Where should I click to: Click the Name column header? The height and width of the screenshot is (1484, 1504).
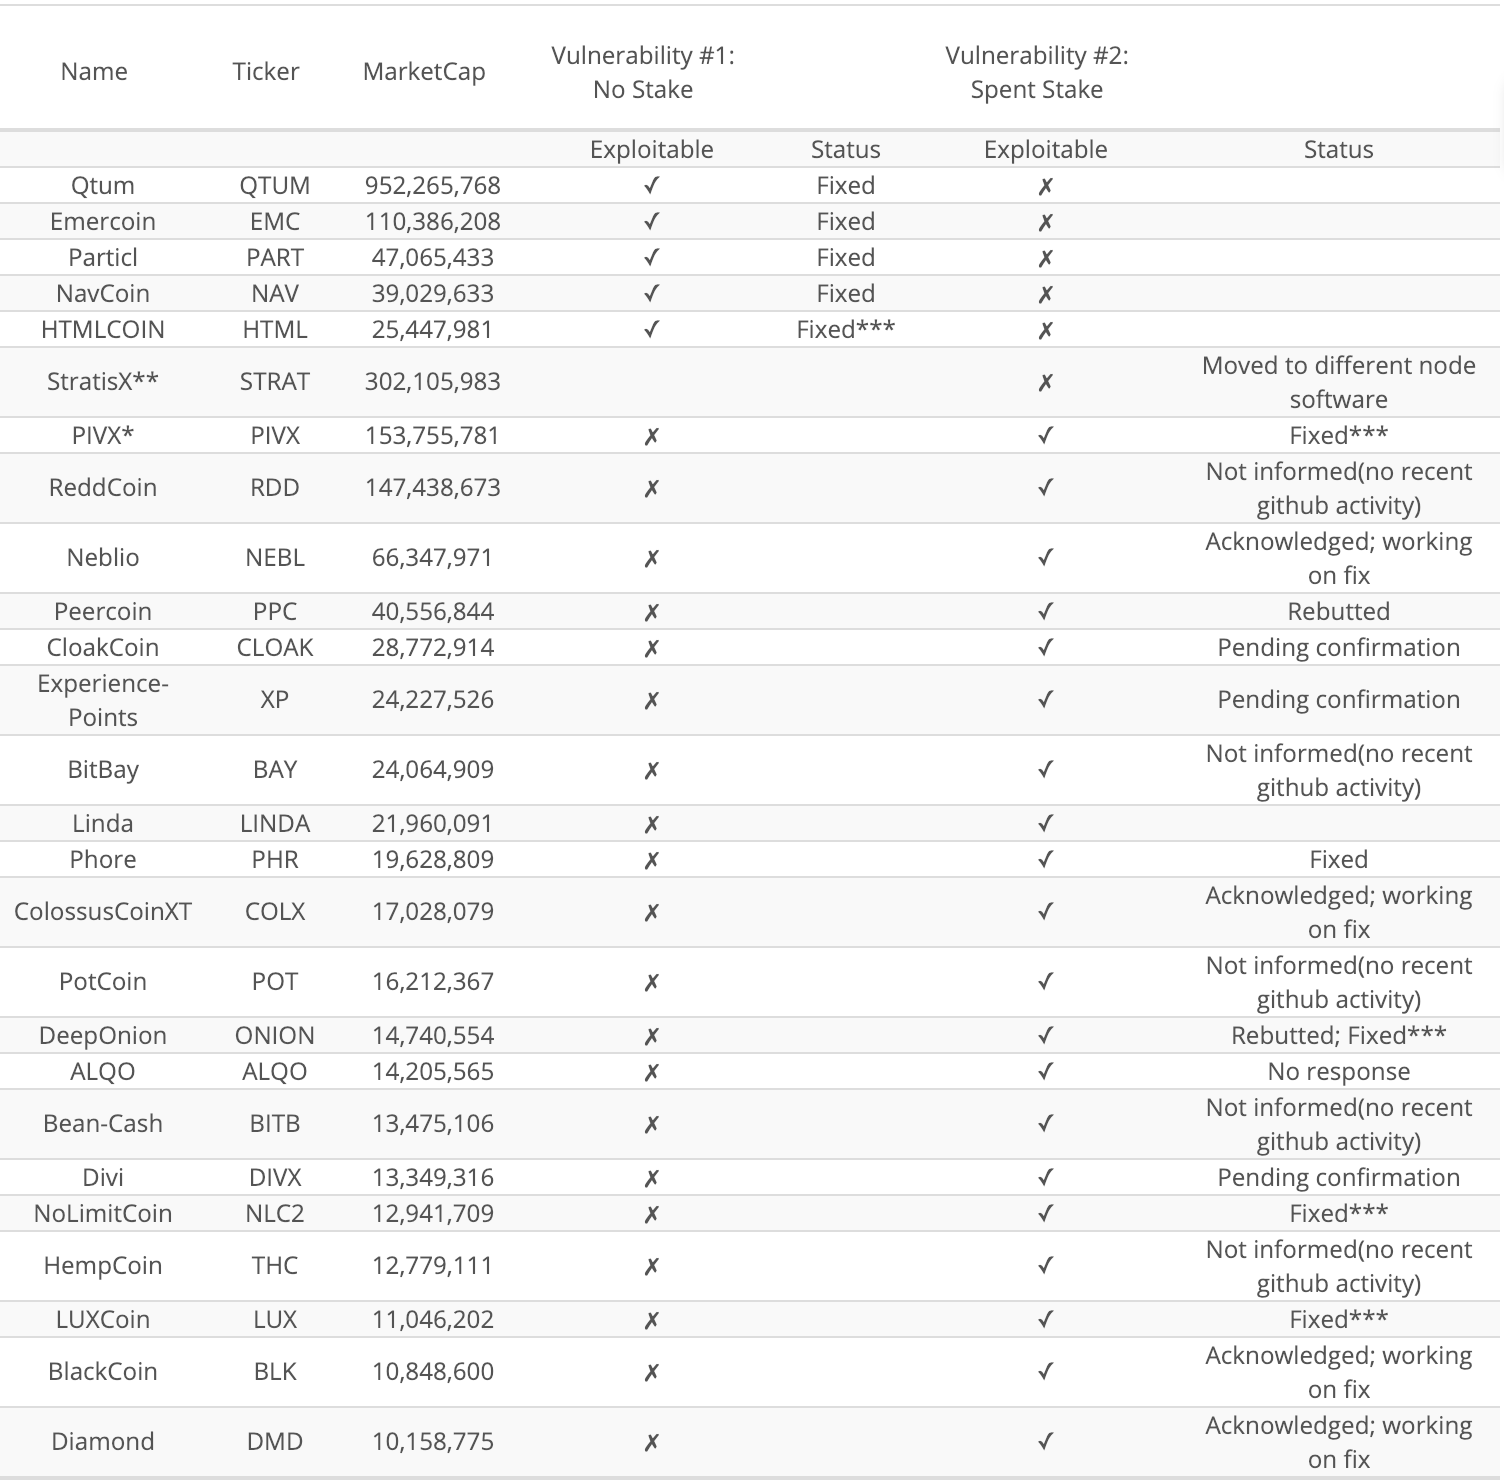94,71
